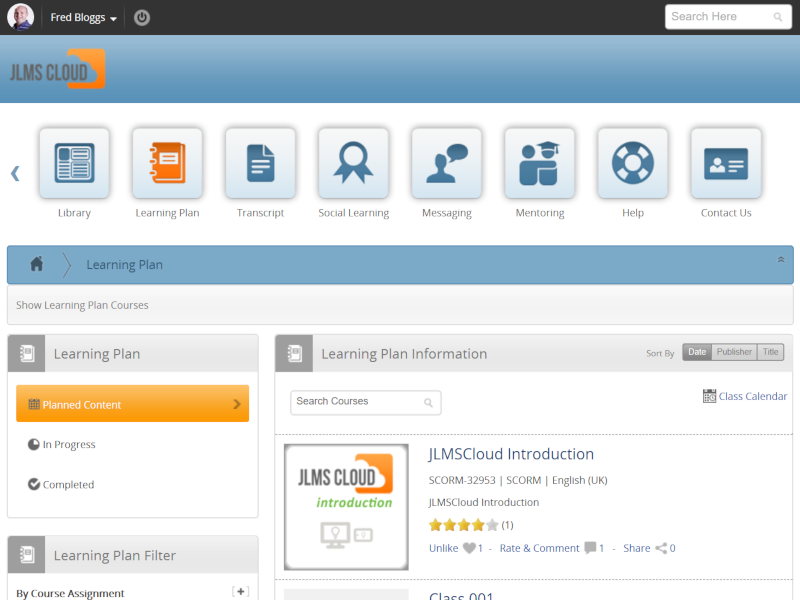Image resolution: width=800 pixels, height=600 pixels.
Task: Click the star rating on JLMSCloud Introduction
Action: click(x=463, y=525)
